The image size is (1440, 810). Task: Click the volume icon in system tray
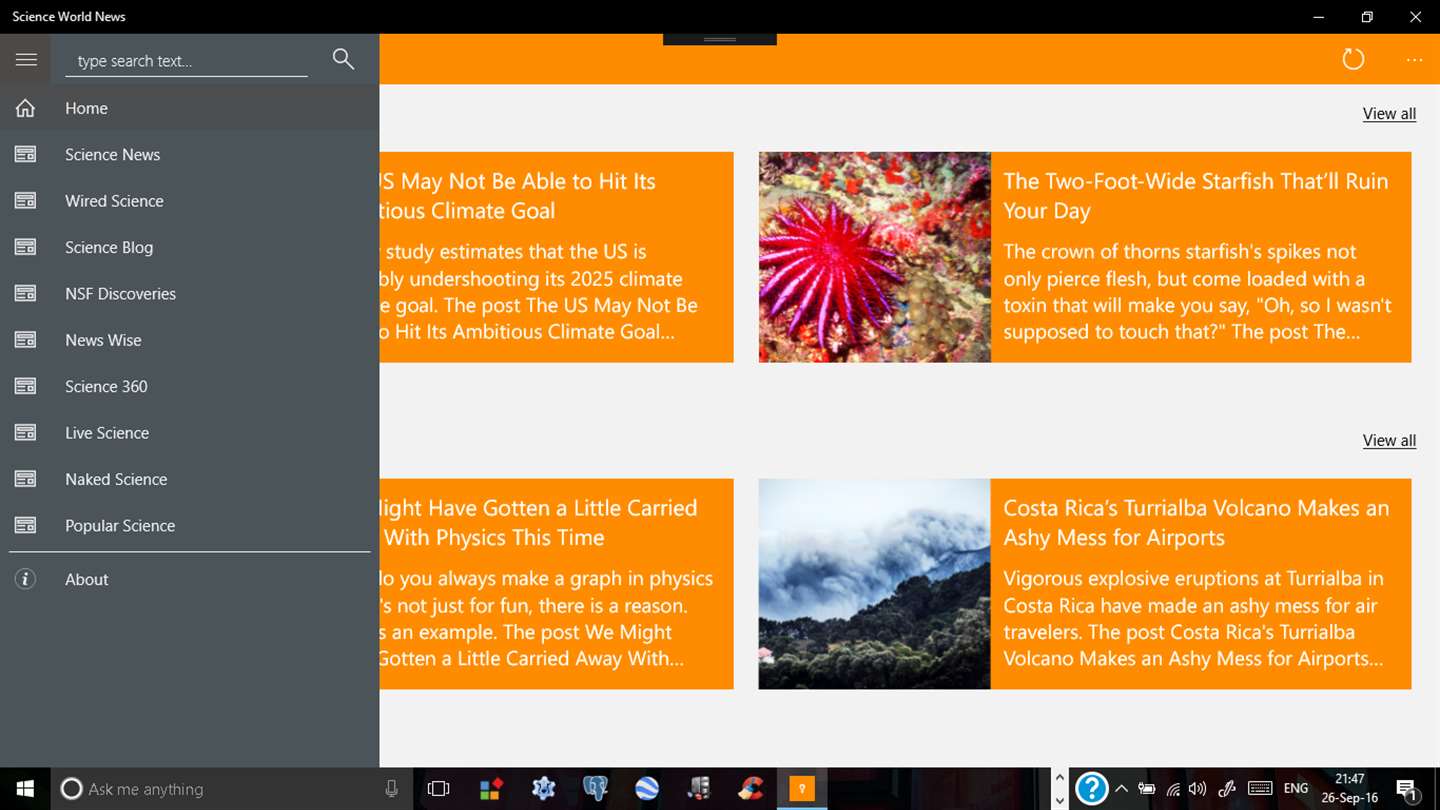pyautogui.click(x=1198, y=789)
